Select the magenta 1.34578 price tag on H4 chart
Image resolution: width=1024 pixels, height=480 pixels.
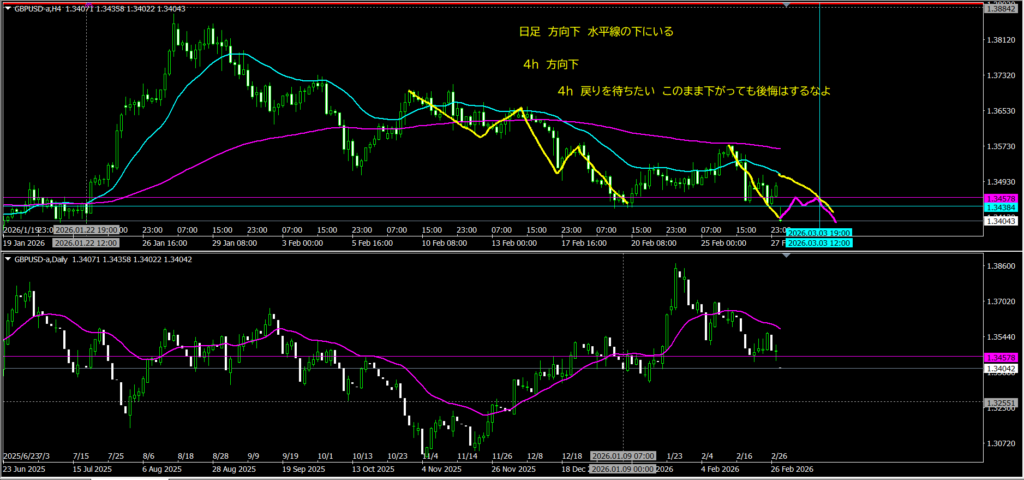(1001, 199)
